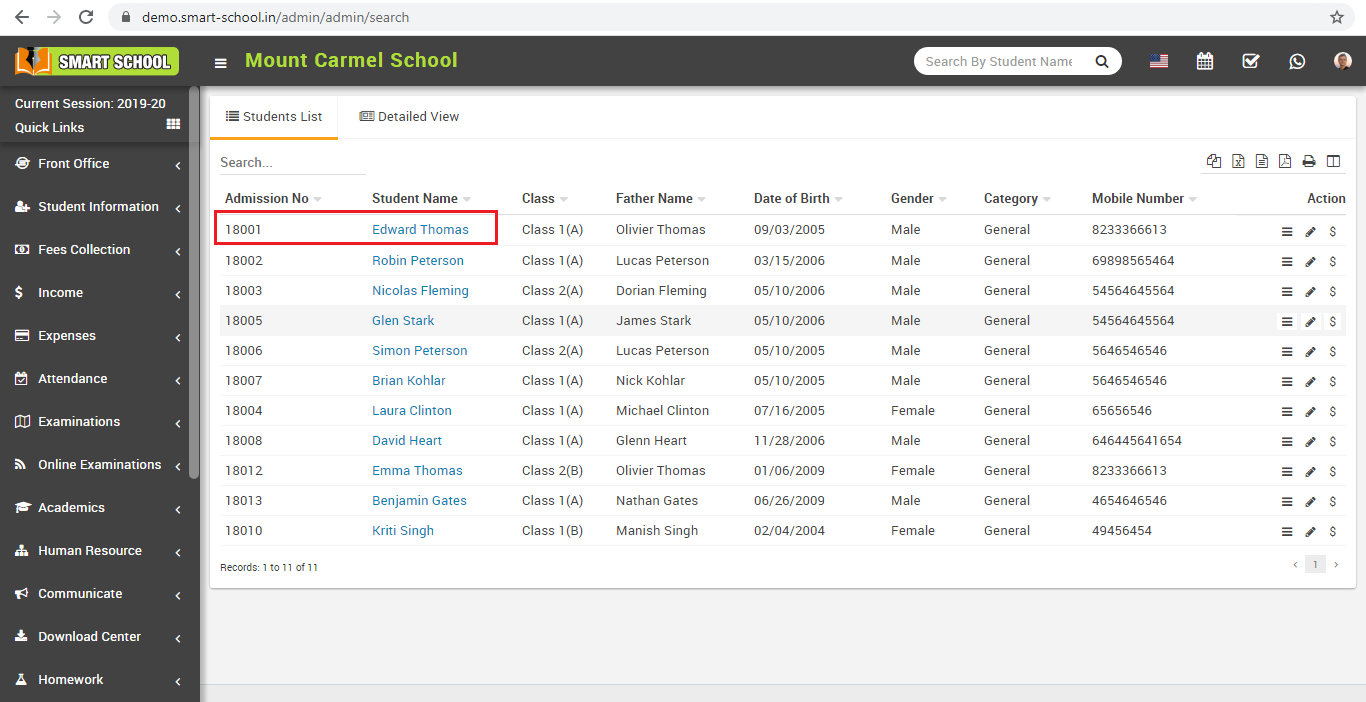Screen dimensions: 1366x702
Task: Toggle the sidebar with the hamburger icon
Action: 220,63
